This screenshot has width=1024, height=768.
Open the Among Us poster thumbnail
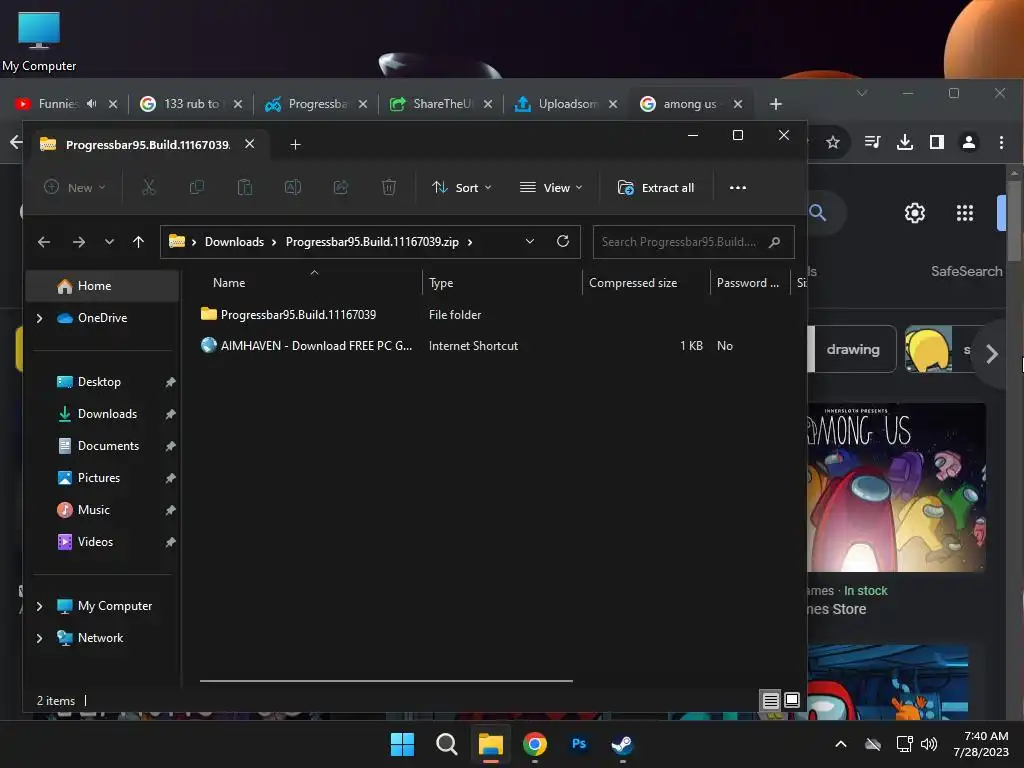coord(896,487)
